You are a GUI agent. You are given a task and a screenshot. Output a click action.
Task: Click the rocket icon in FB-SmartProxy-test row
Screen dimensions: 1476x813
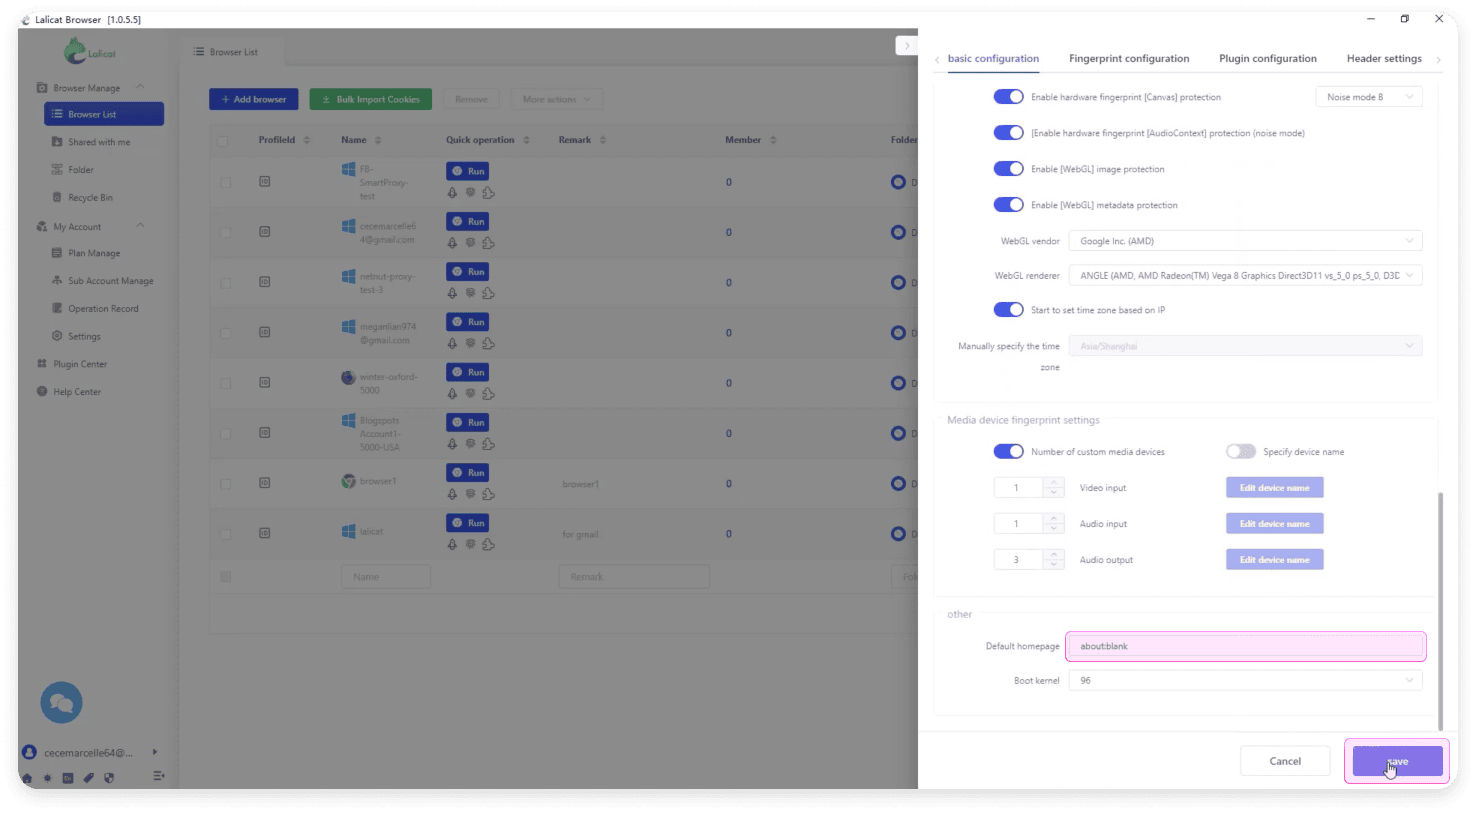coord(452,192)
